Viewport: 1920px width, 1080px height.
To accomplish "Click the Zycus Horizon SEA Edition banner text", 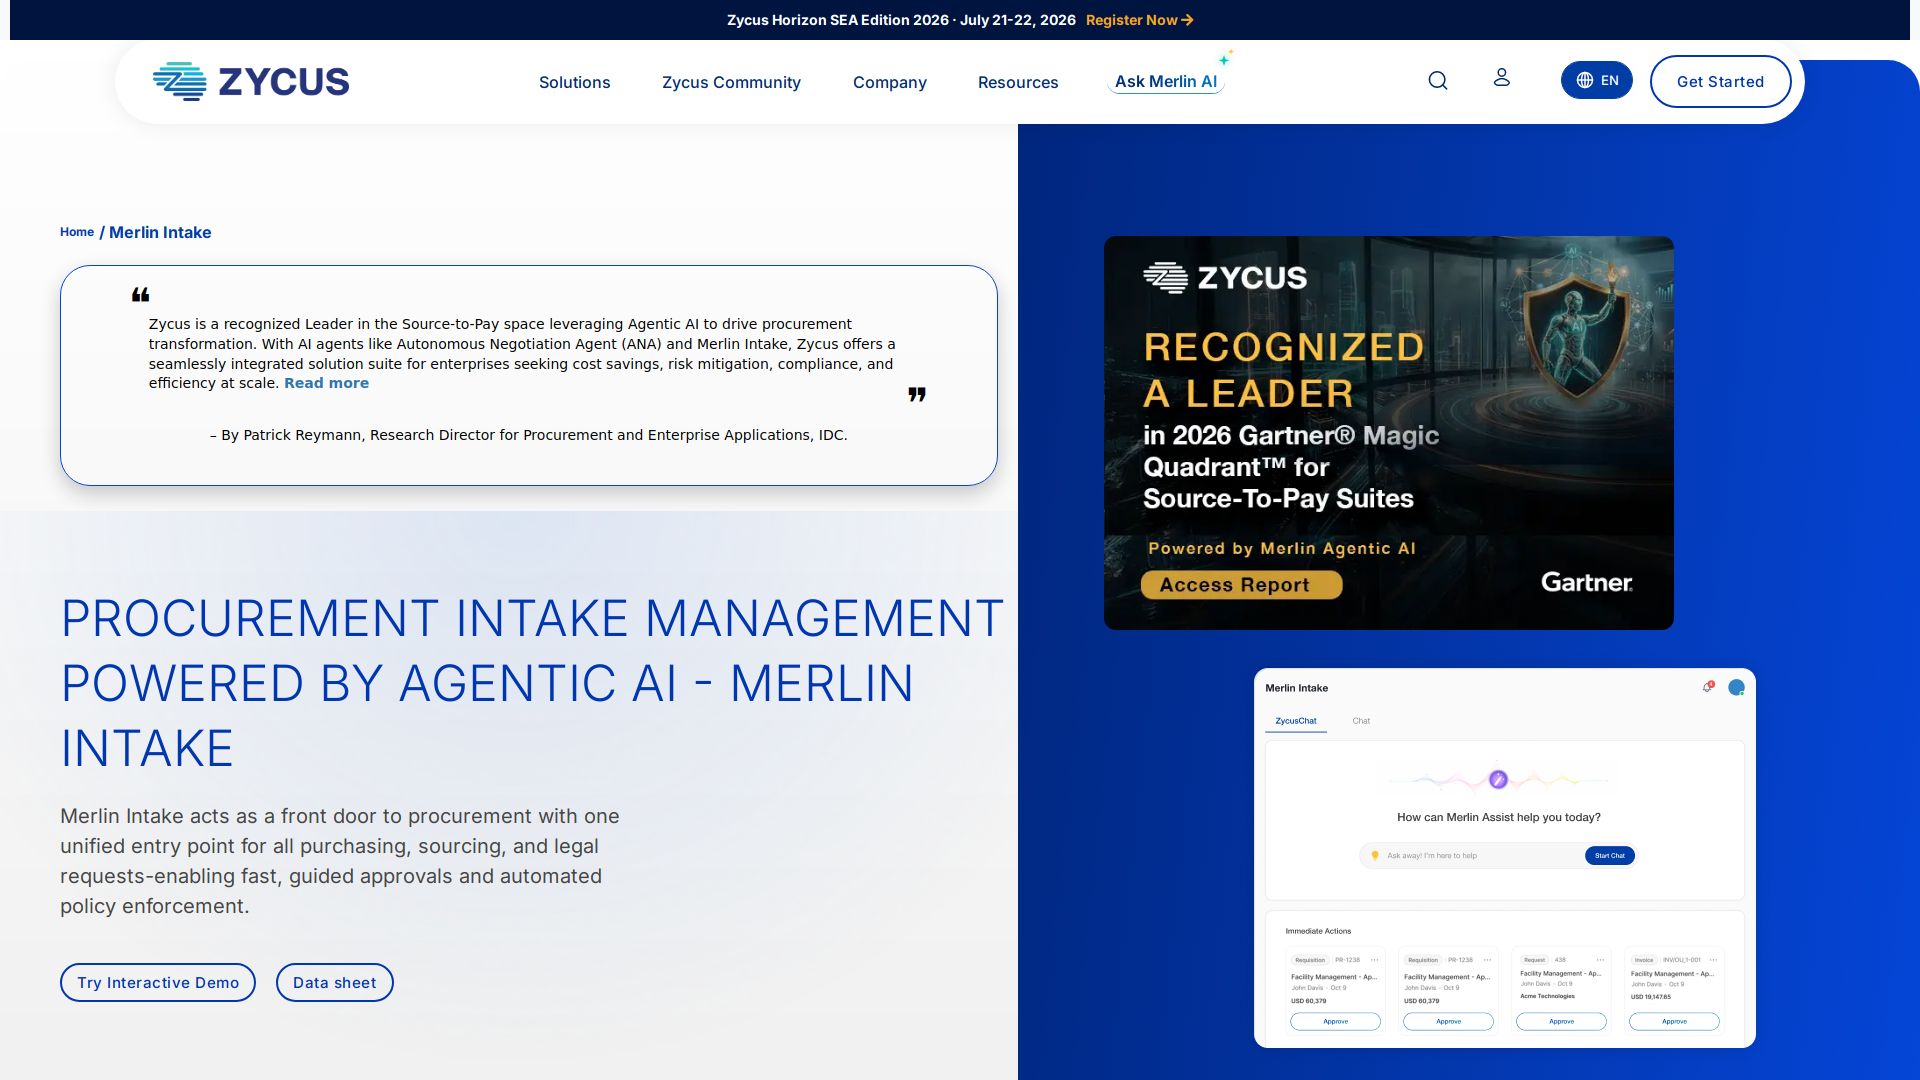I will point(901,20).
